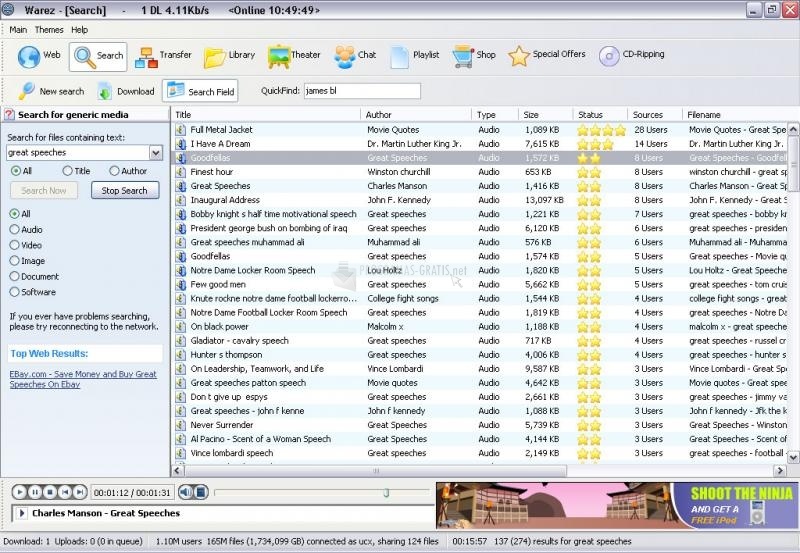The width and height of the screenshot is (800, 553).
Task: Click the playlist icon beside the speaker
Action: [x=201, y=492]
